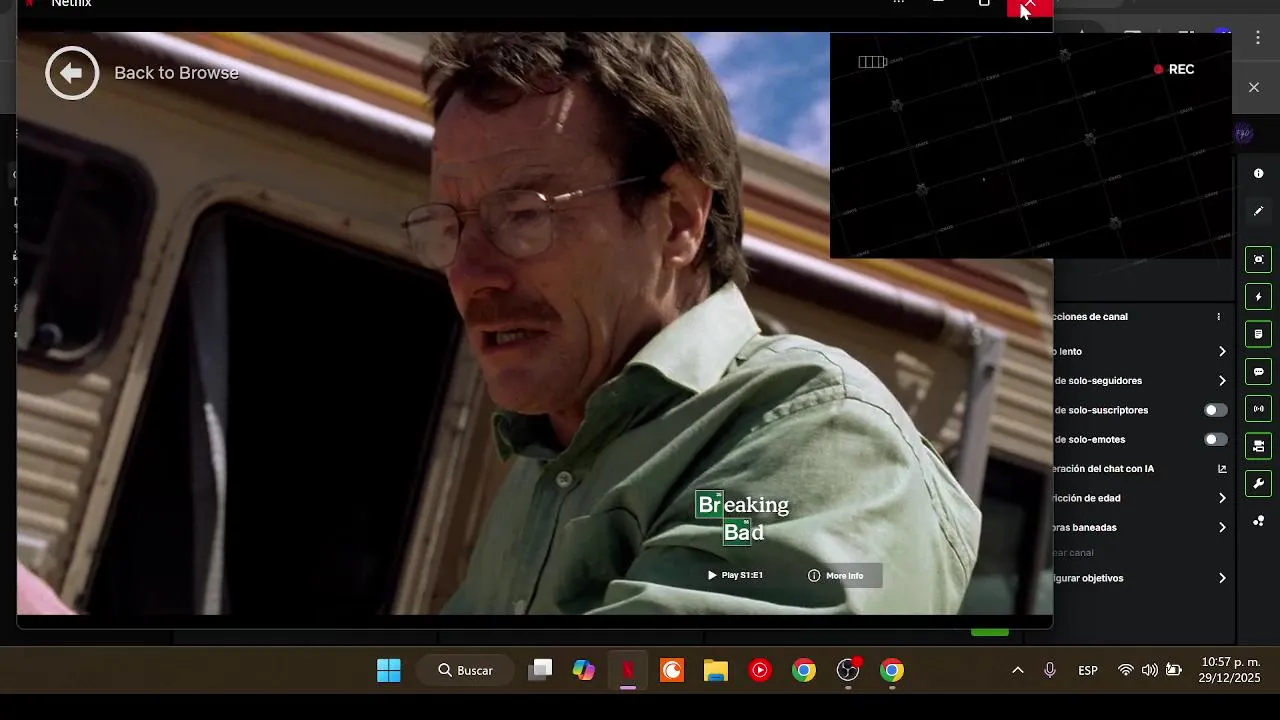1280x720 pixels.
Task: Click the battery status tray icon
Action: (1174, 670)
